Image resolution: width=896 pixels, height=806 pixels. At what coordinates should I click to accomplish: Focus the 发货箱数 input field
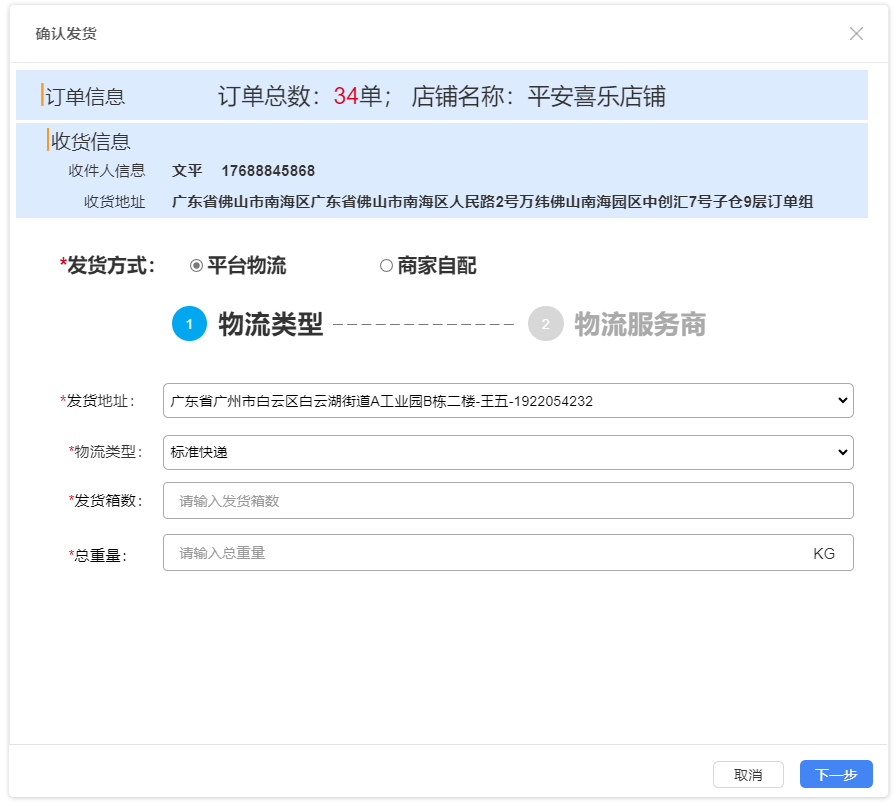click(508, 501)
